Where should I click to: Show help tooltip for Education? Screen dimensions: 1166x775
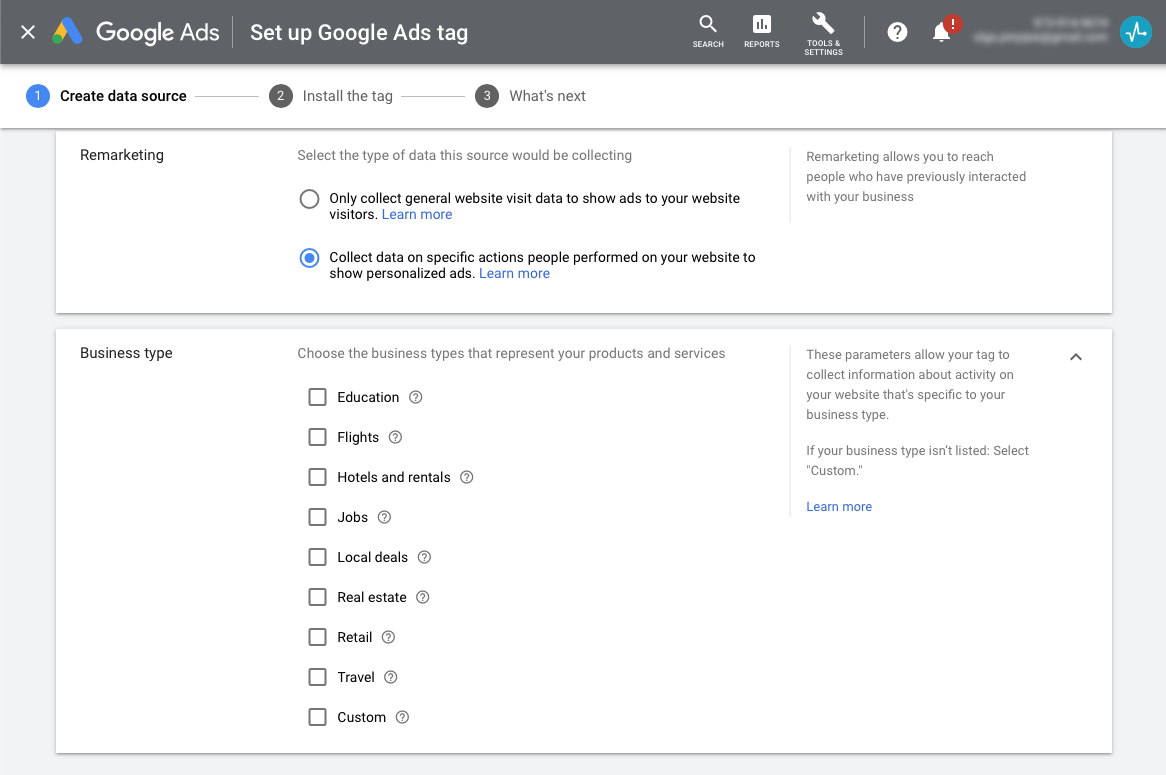pyautogui.click(x=416, y=397)
